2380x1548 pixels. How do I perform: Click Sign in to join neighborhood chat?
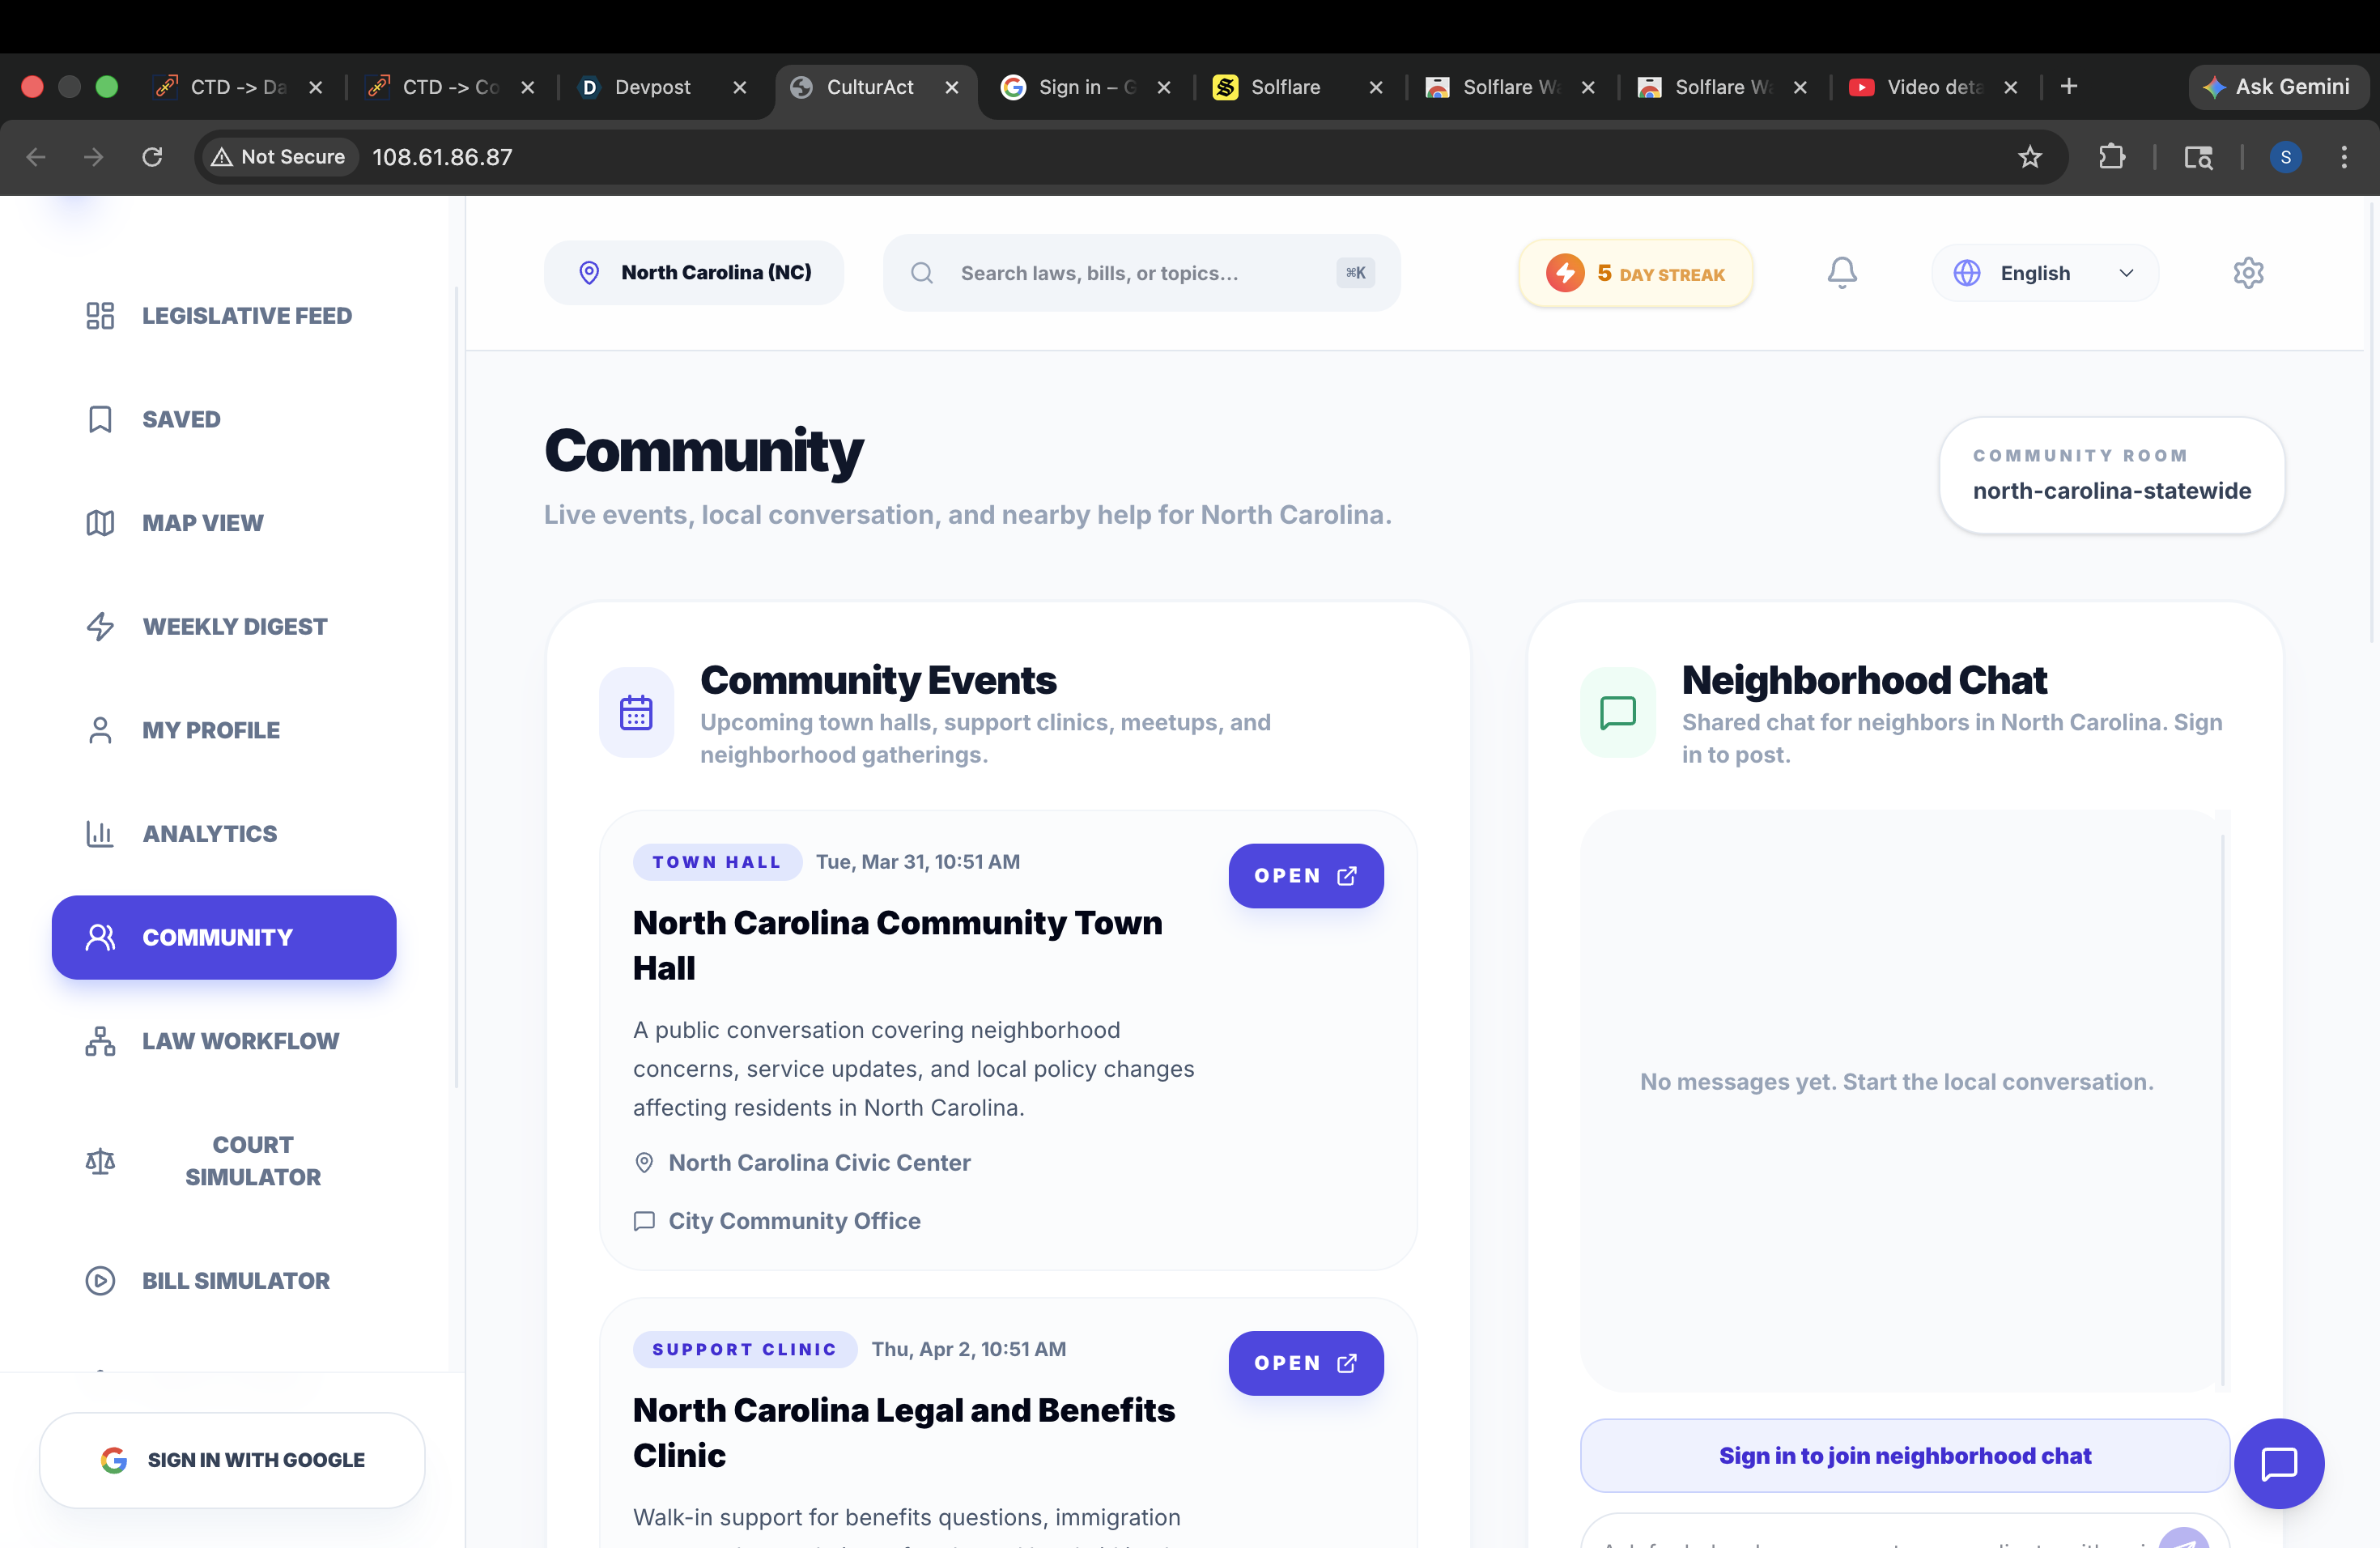point(1904,1455)
